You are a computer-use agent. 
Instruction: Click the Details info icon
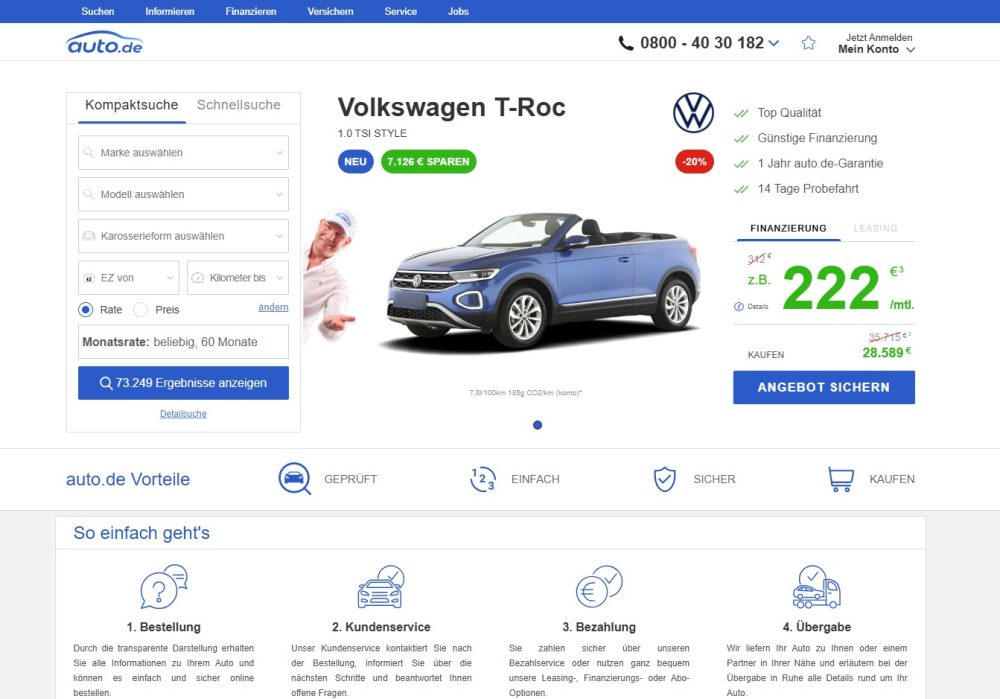tap(739, 307)
